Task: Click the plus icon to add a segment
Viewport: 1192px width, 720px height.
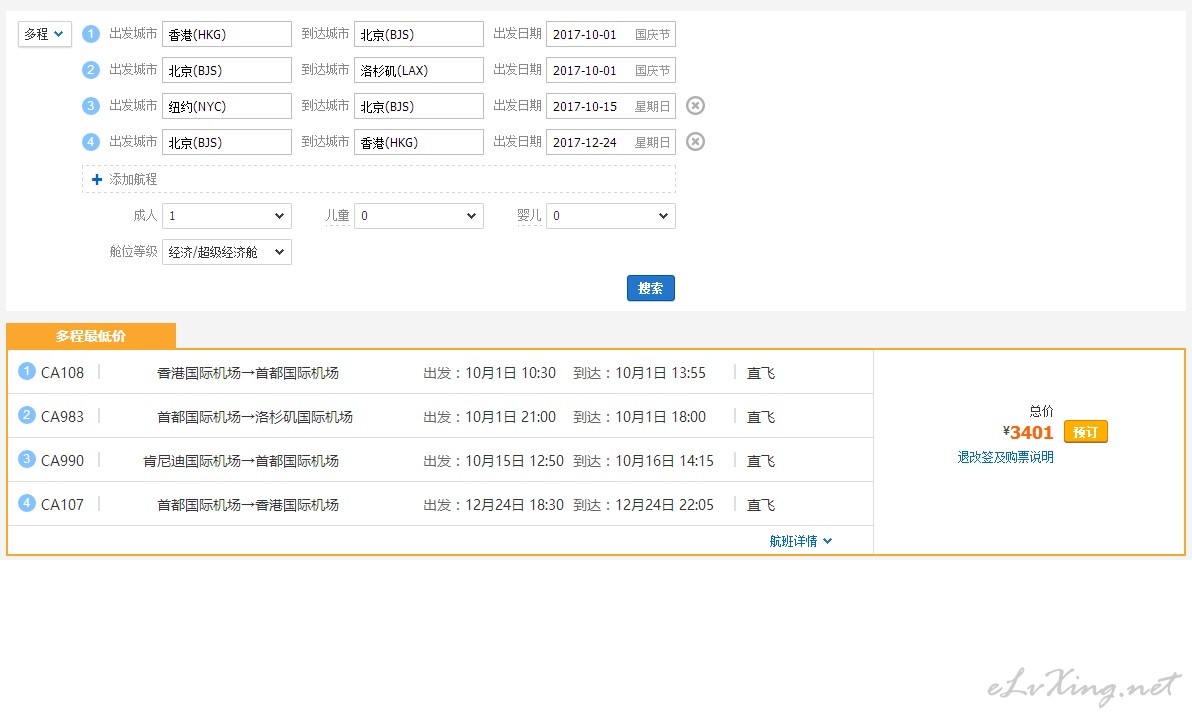Action: tap(97, 179)
